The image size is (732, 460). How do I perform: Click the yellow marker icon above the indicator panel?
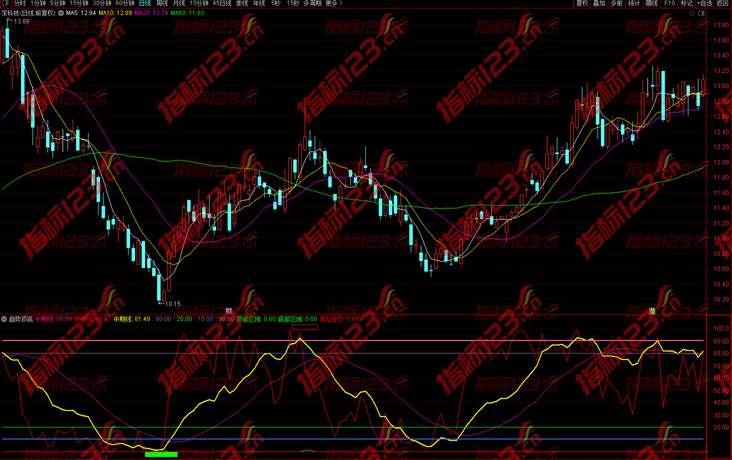(650, 311)
